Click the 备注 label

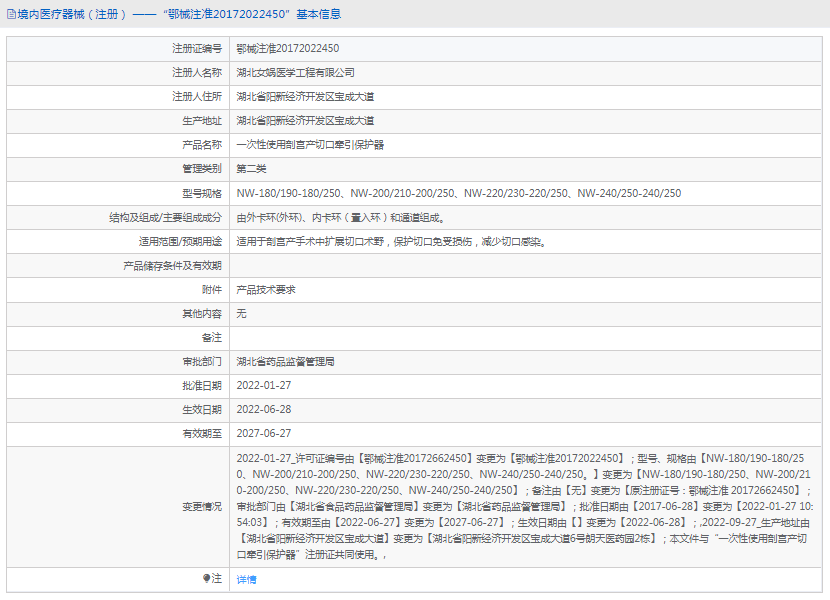212,337
